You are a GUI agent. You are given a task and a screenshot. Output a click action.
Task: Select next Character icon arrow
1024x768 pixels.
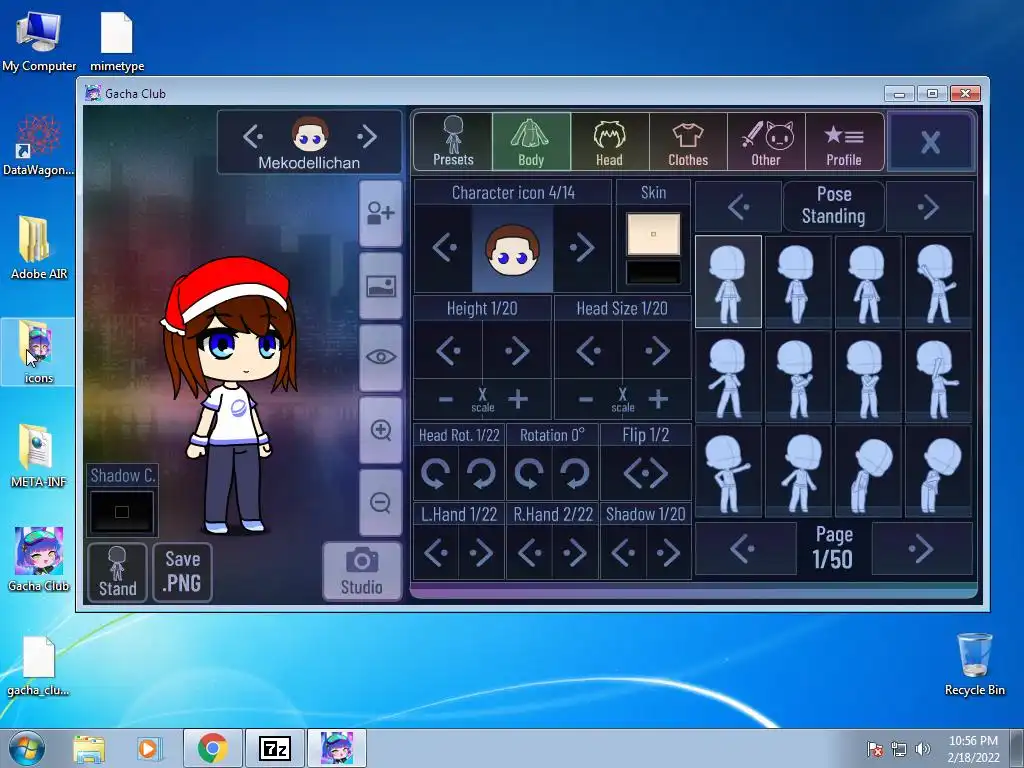(x=581, y=248)
